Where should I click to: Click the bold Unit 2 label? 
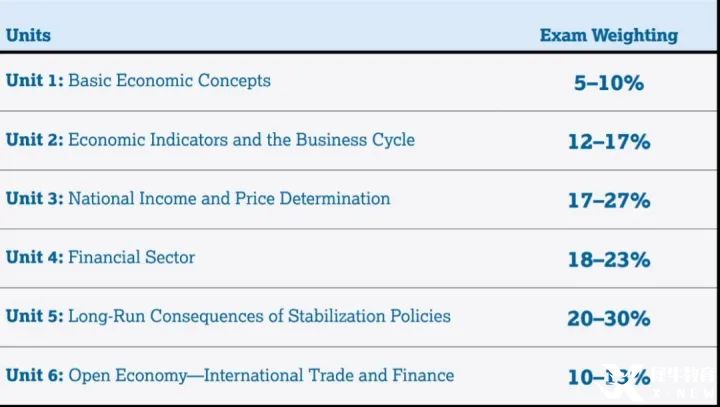pos(34,139)
